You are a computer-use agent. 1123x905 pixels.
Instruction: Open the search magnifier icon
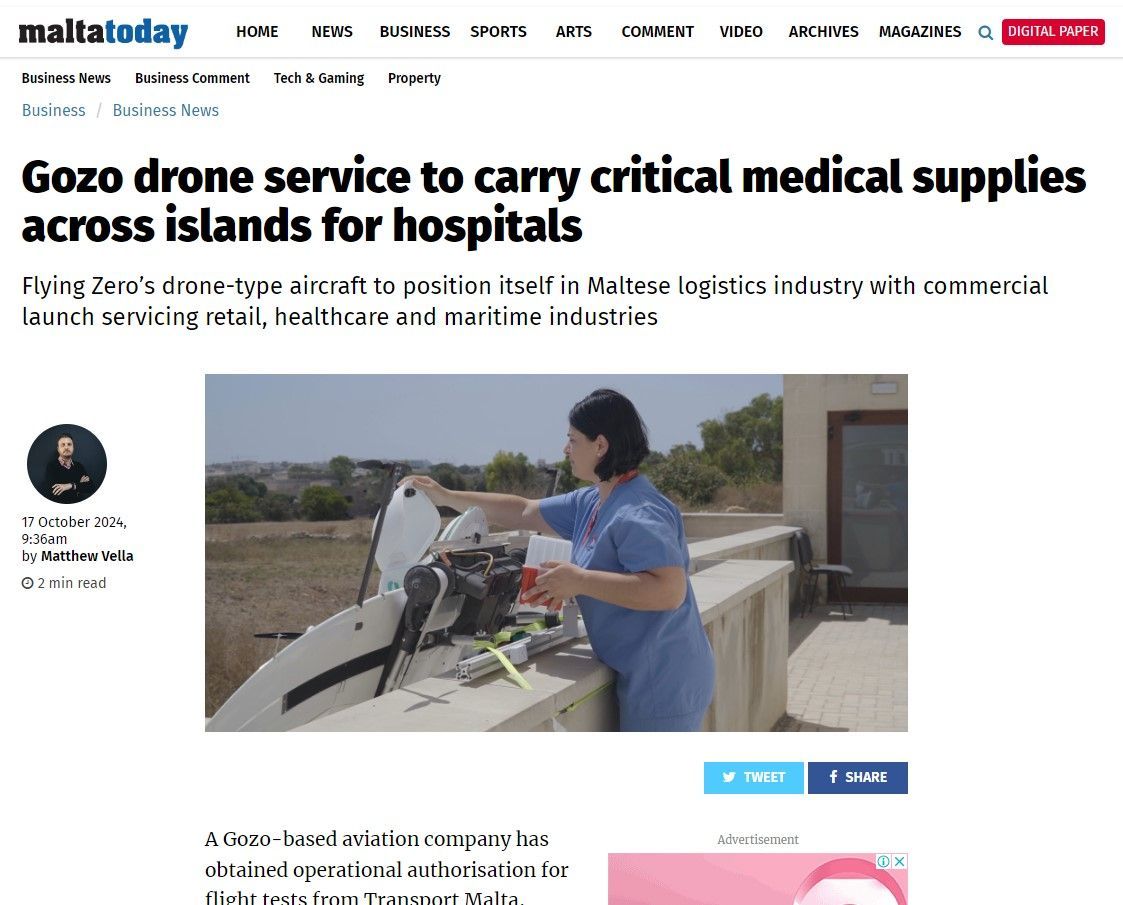pyautogui.click(x=985, y=32)
